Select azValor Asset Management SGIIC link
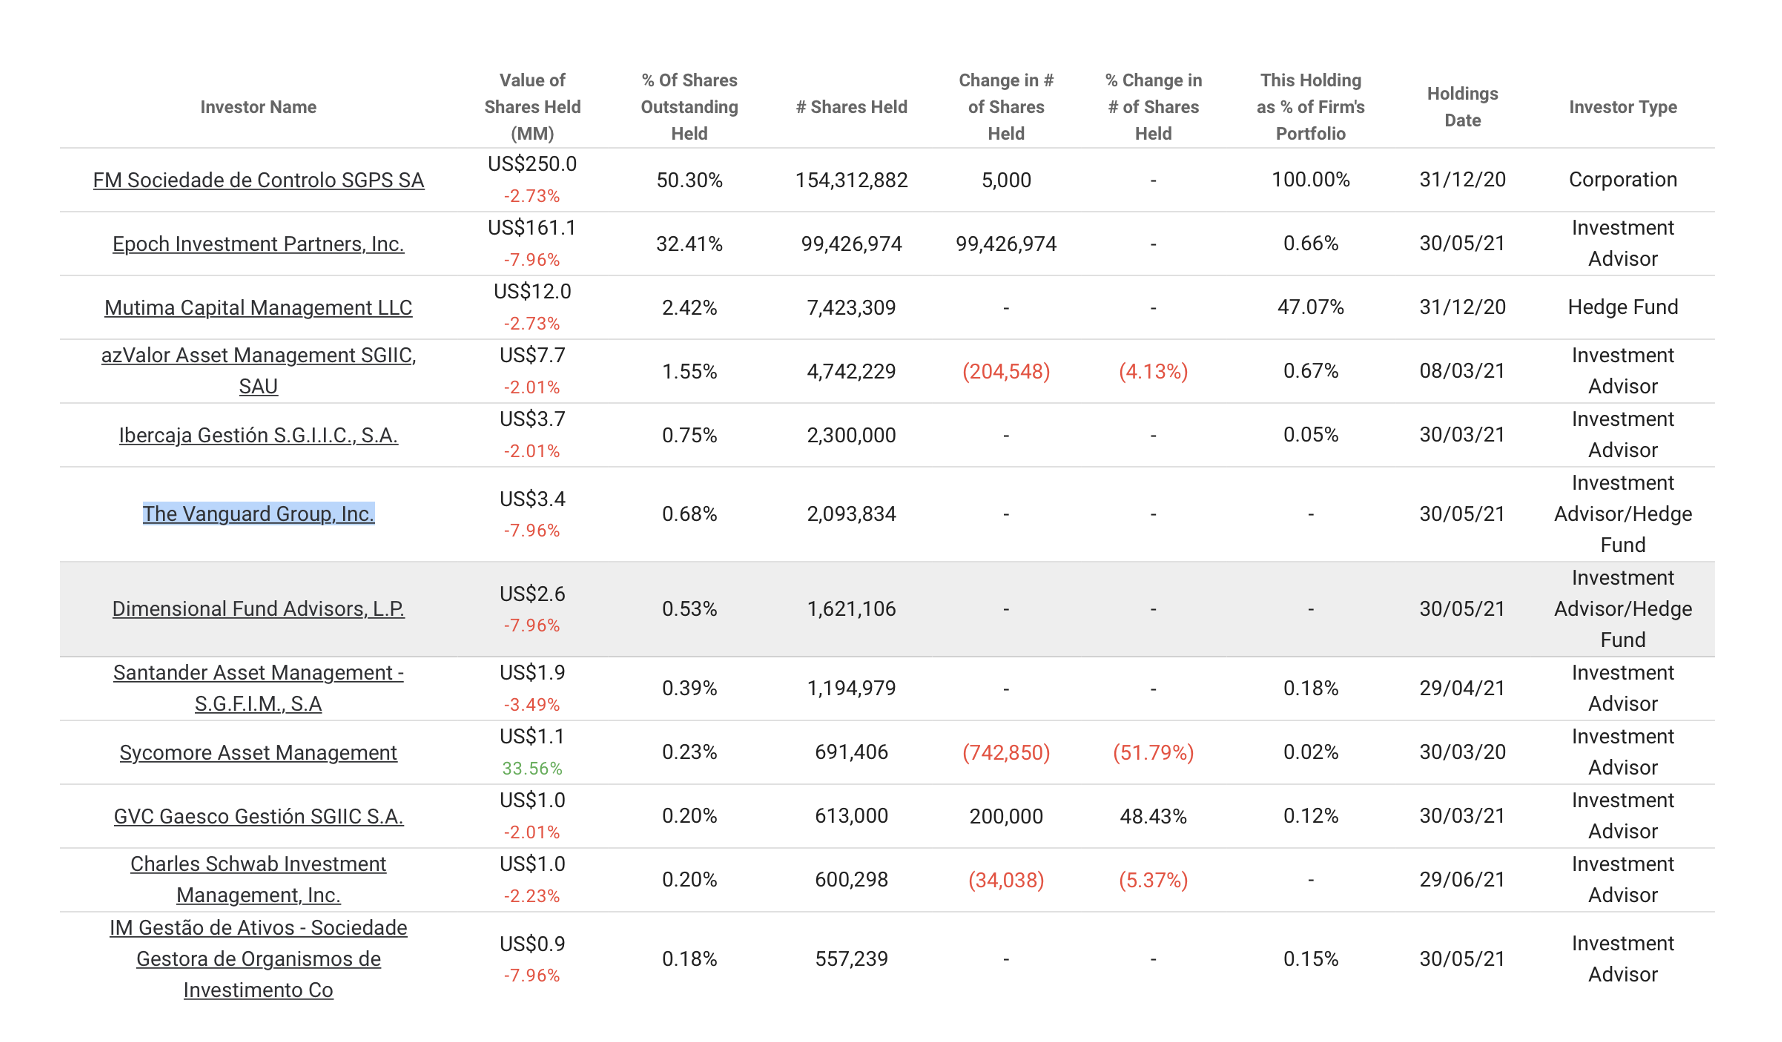Image resolution: width=1782 pixels, height=1042 pixels. tap(258, 356)
